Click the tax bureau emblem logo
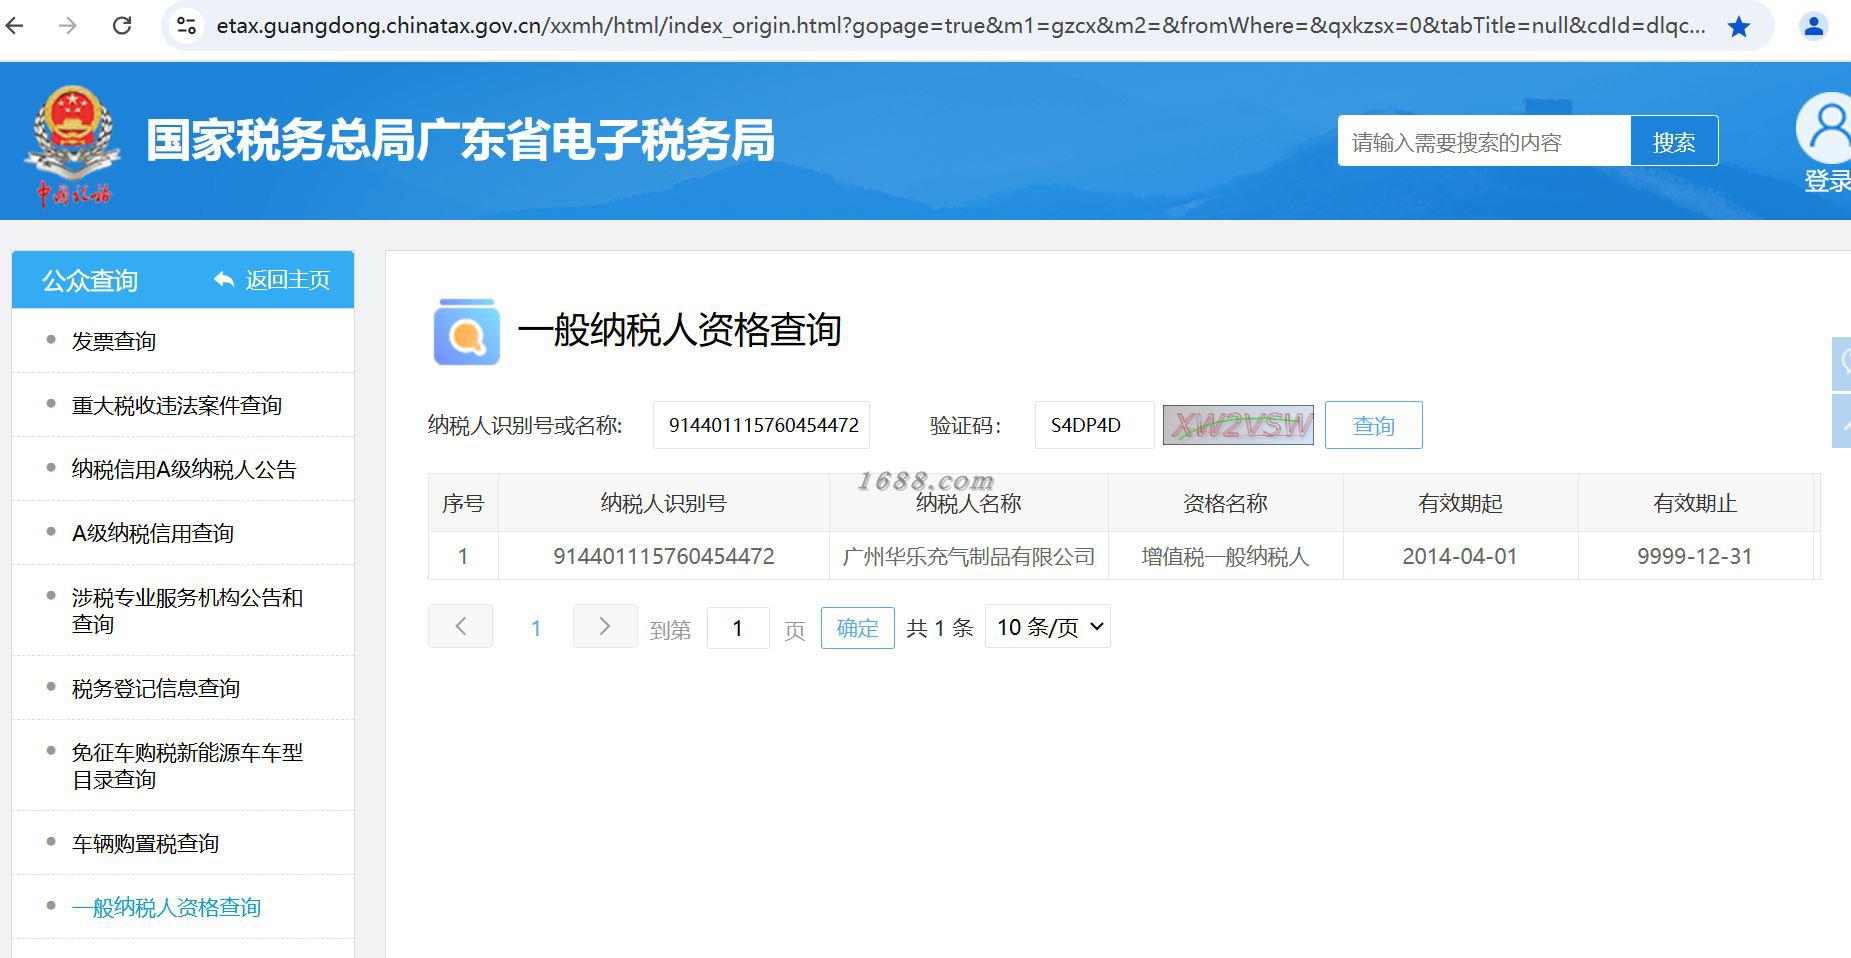 point(72,145)
